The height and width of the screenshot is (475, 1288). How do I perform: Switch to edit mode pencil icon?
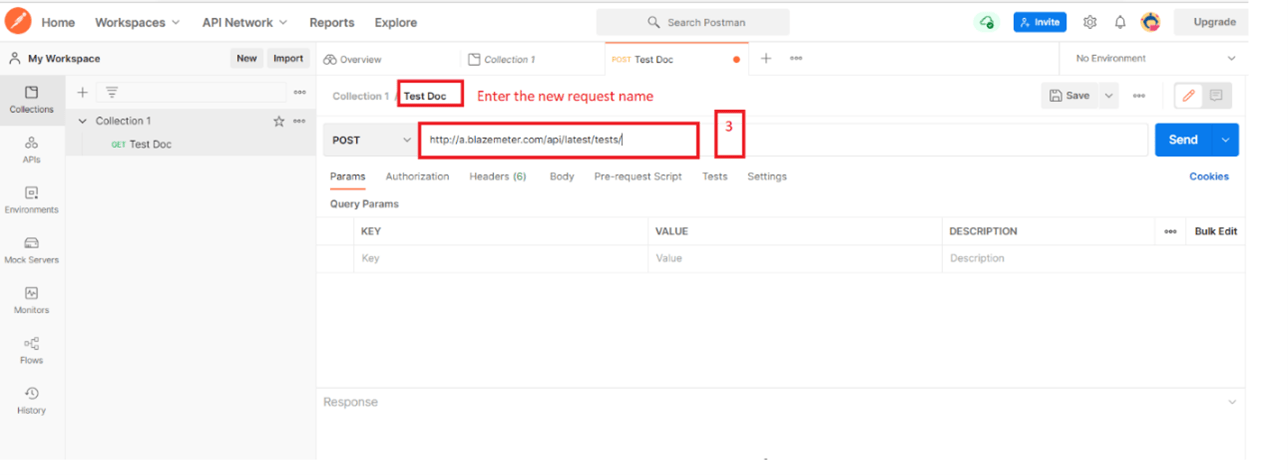click(x=1189, y=96)
